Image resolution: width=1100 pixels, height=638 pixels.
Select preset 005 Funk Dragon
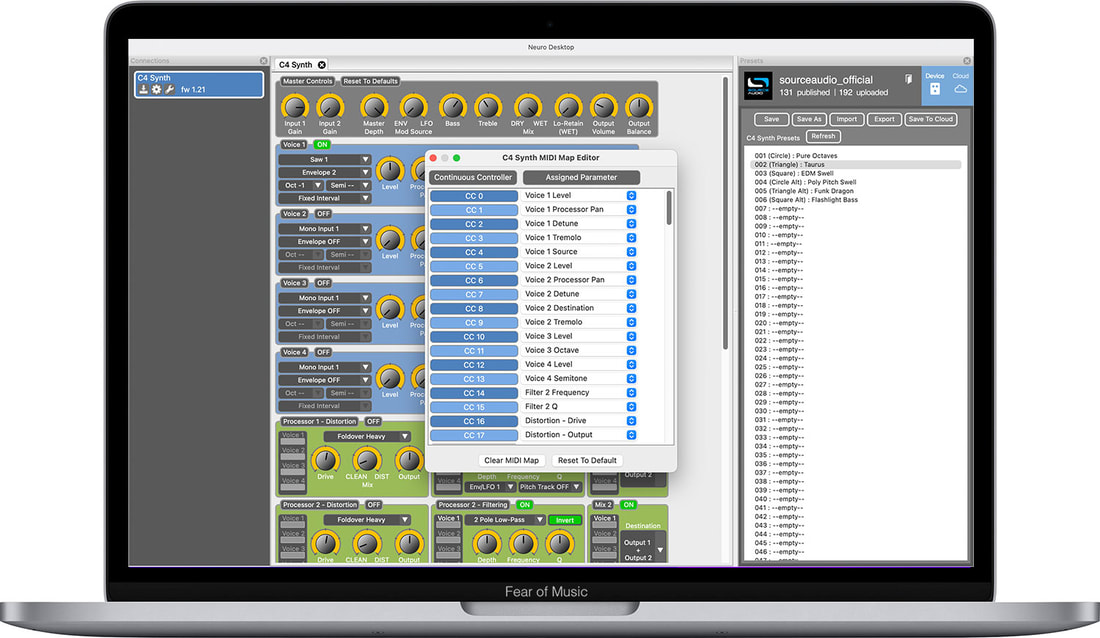point(804,191)
